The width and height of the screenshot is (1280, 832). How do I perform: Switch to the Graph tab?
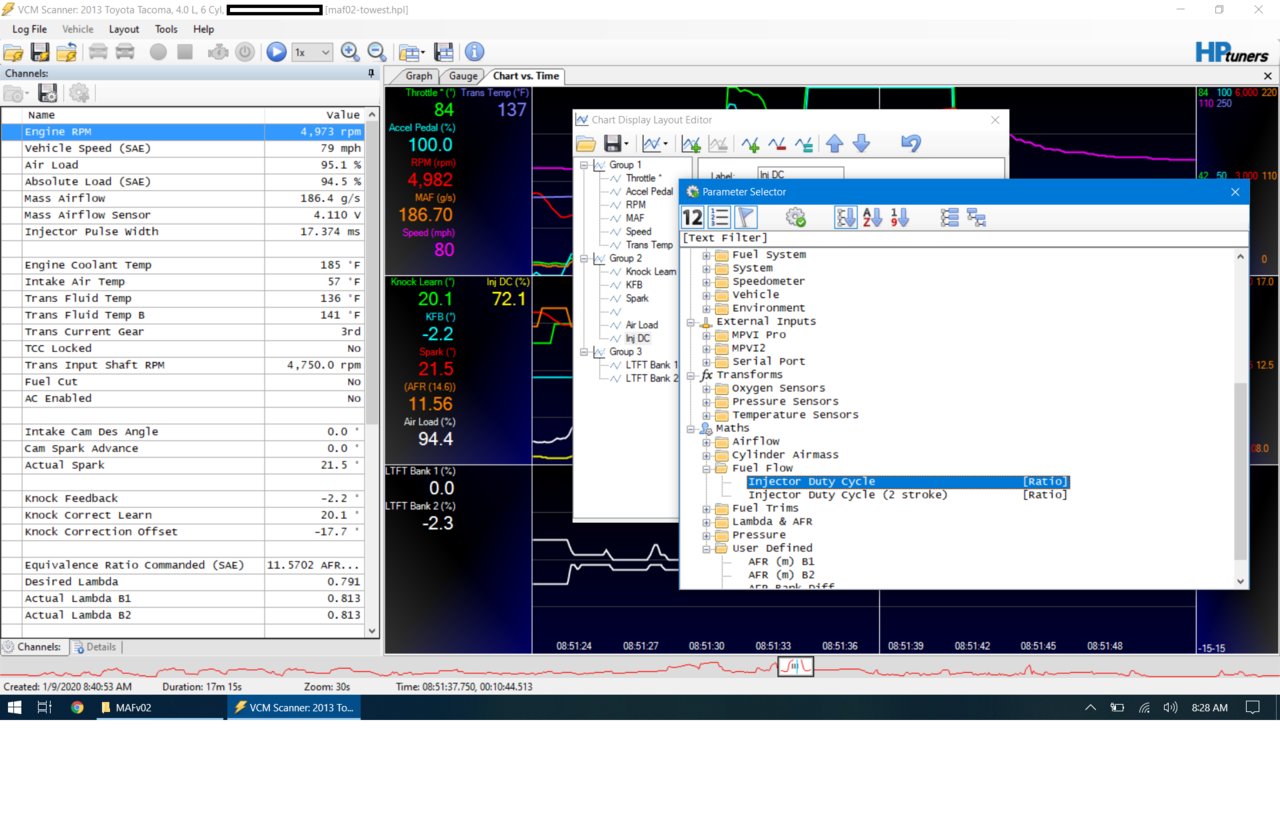point(419,76)
